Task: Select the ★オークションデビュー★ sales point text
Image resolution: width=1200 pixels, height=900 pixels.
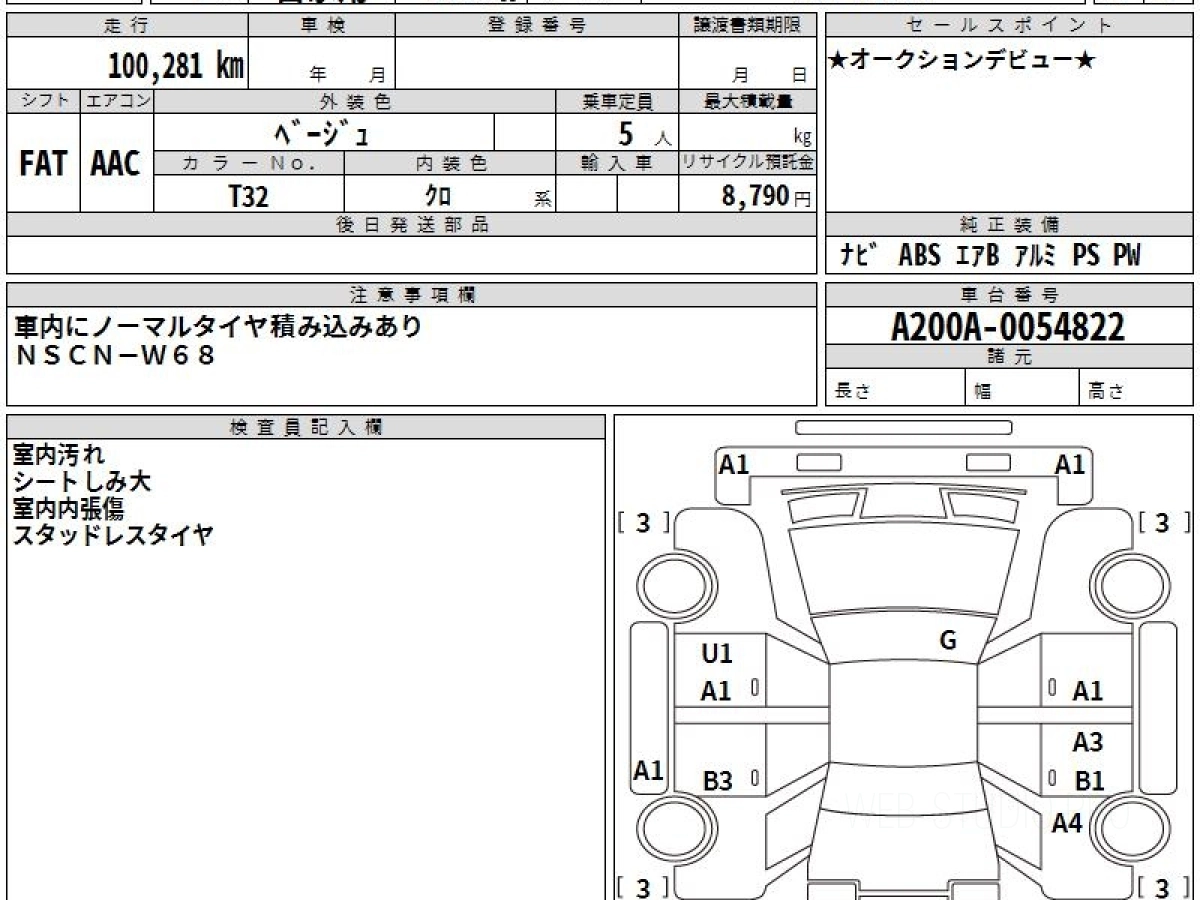Action: click(x=962, y=61)
